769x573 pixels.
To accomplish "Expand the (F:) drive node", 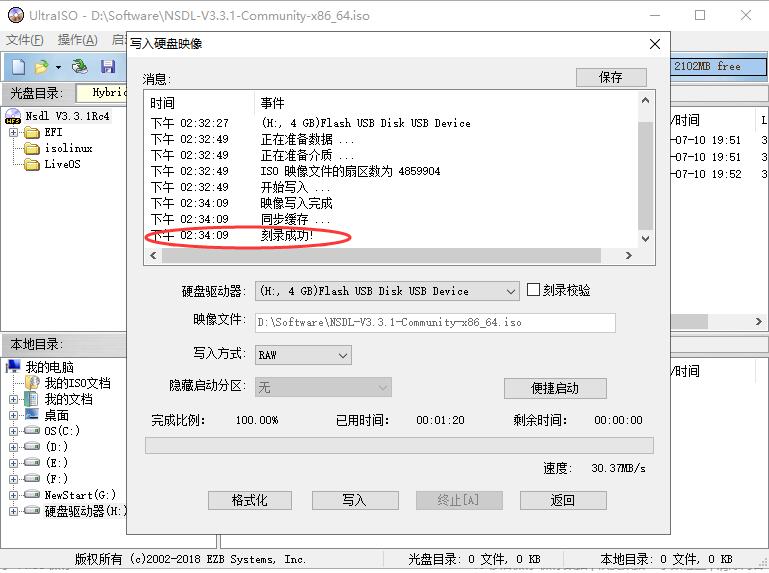I will 14,479.
